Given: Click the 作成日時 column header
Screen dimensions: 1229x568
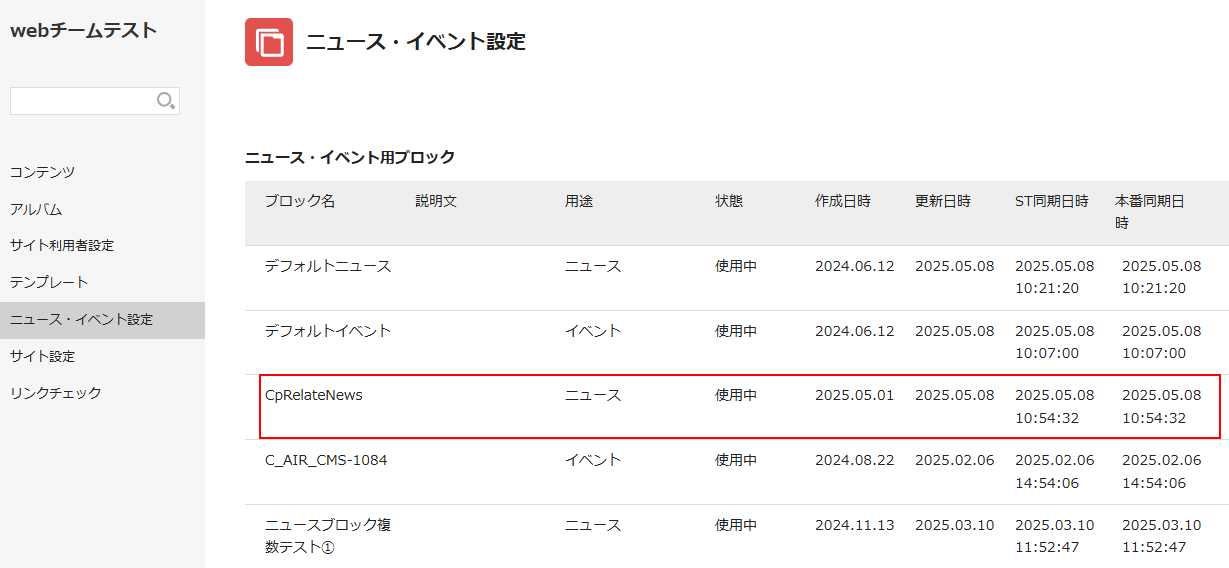Looking at the screenshot, I should (842, 201).
